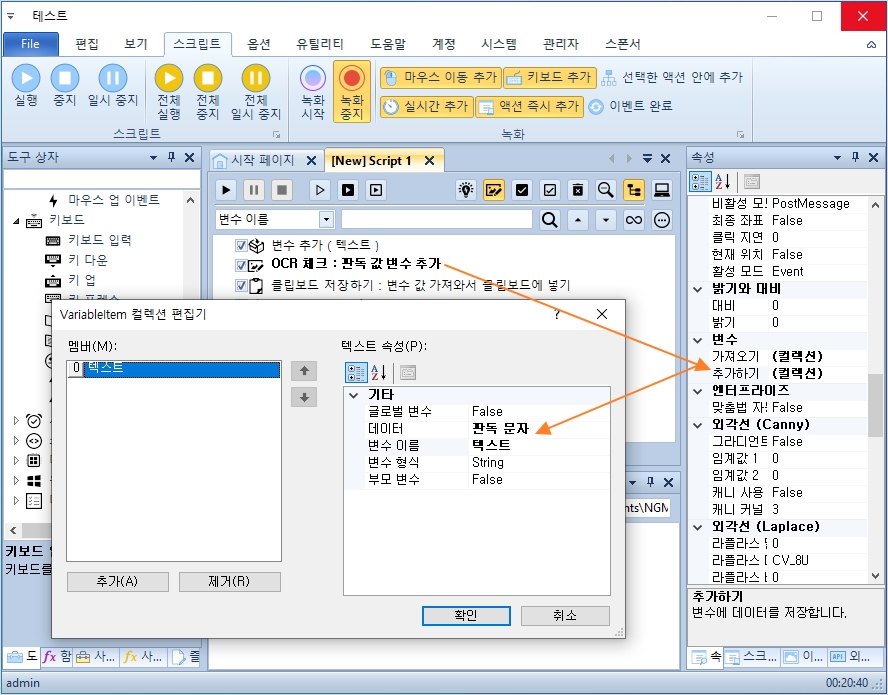Collapse the 외곽선 (Canny) group

(x=698, y=425)
